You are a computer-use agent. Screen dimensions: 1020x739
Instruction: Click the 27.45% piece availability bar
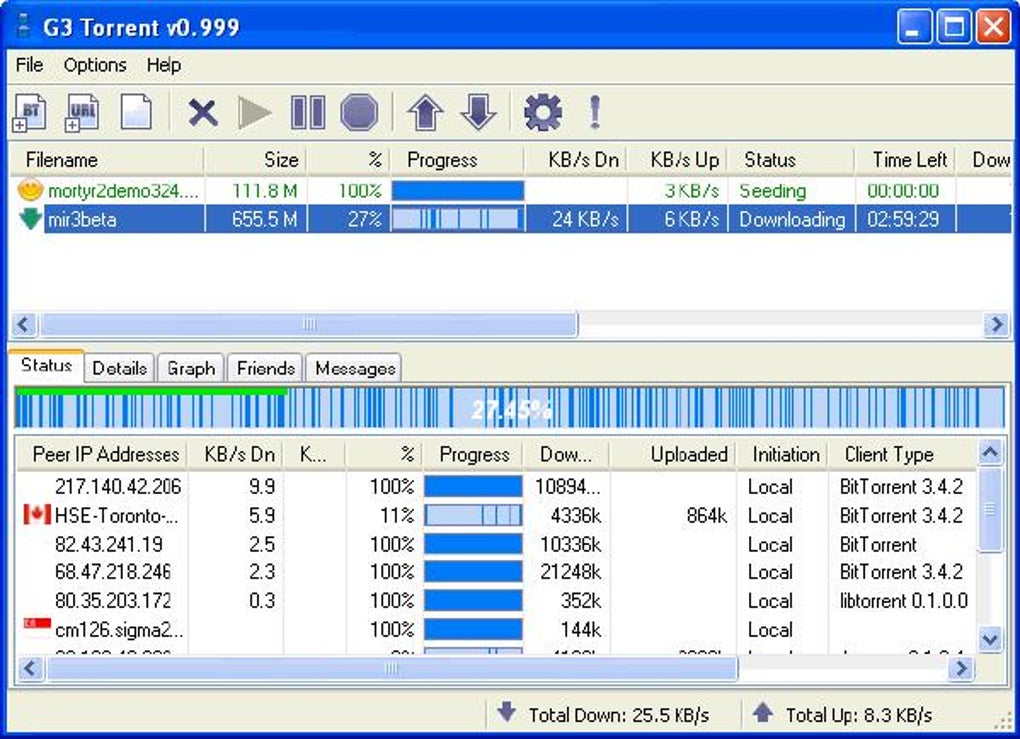(510, 407)
